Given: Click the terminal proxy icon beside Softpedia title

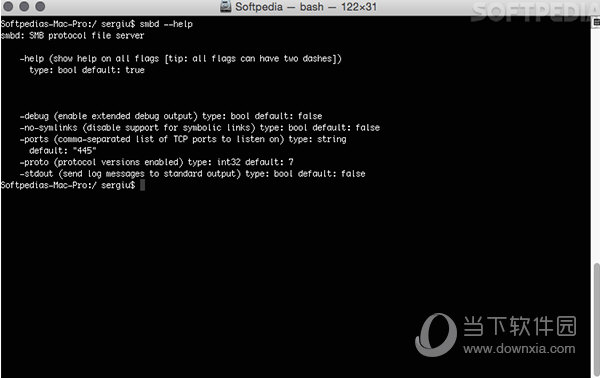Looking at the screenshot, I should click(225, 7).
